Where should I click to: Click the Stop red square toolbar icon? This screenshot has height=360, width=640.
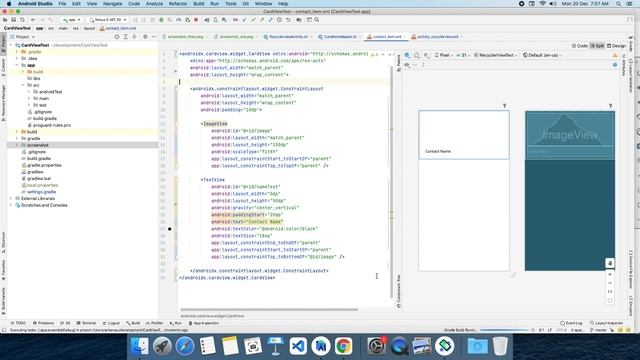coord(196,20)
